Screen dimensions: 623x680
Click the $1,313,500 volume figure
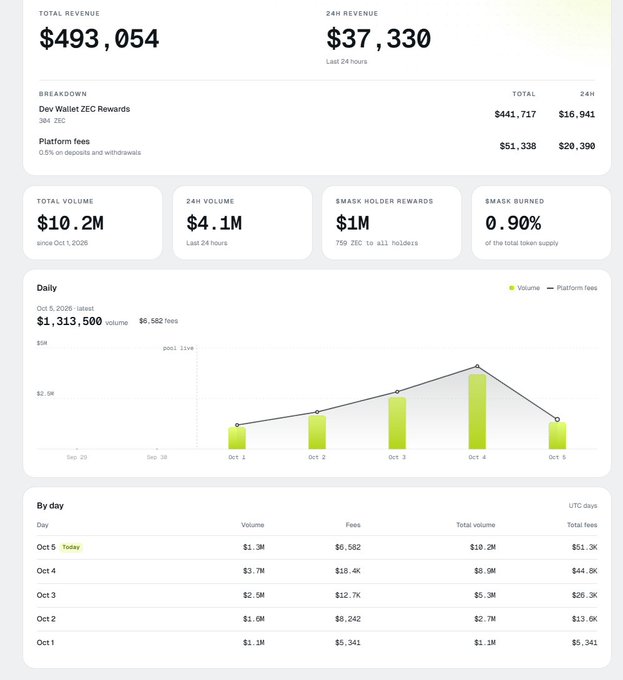click(x=69, y=321)
